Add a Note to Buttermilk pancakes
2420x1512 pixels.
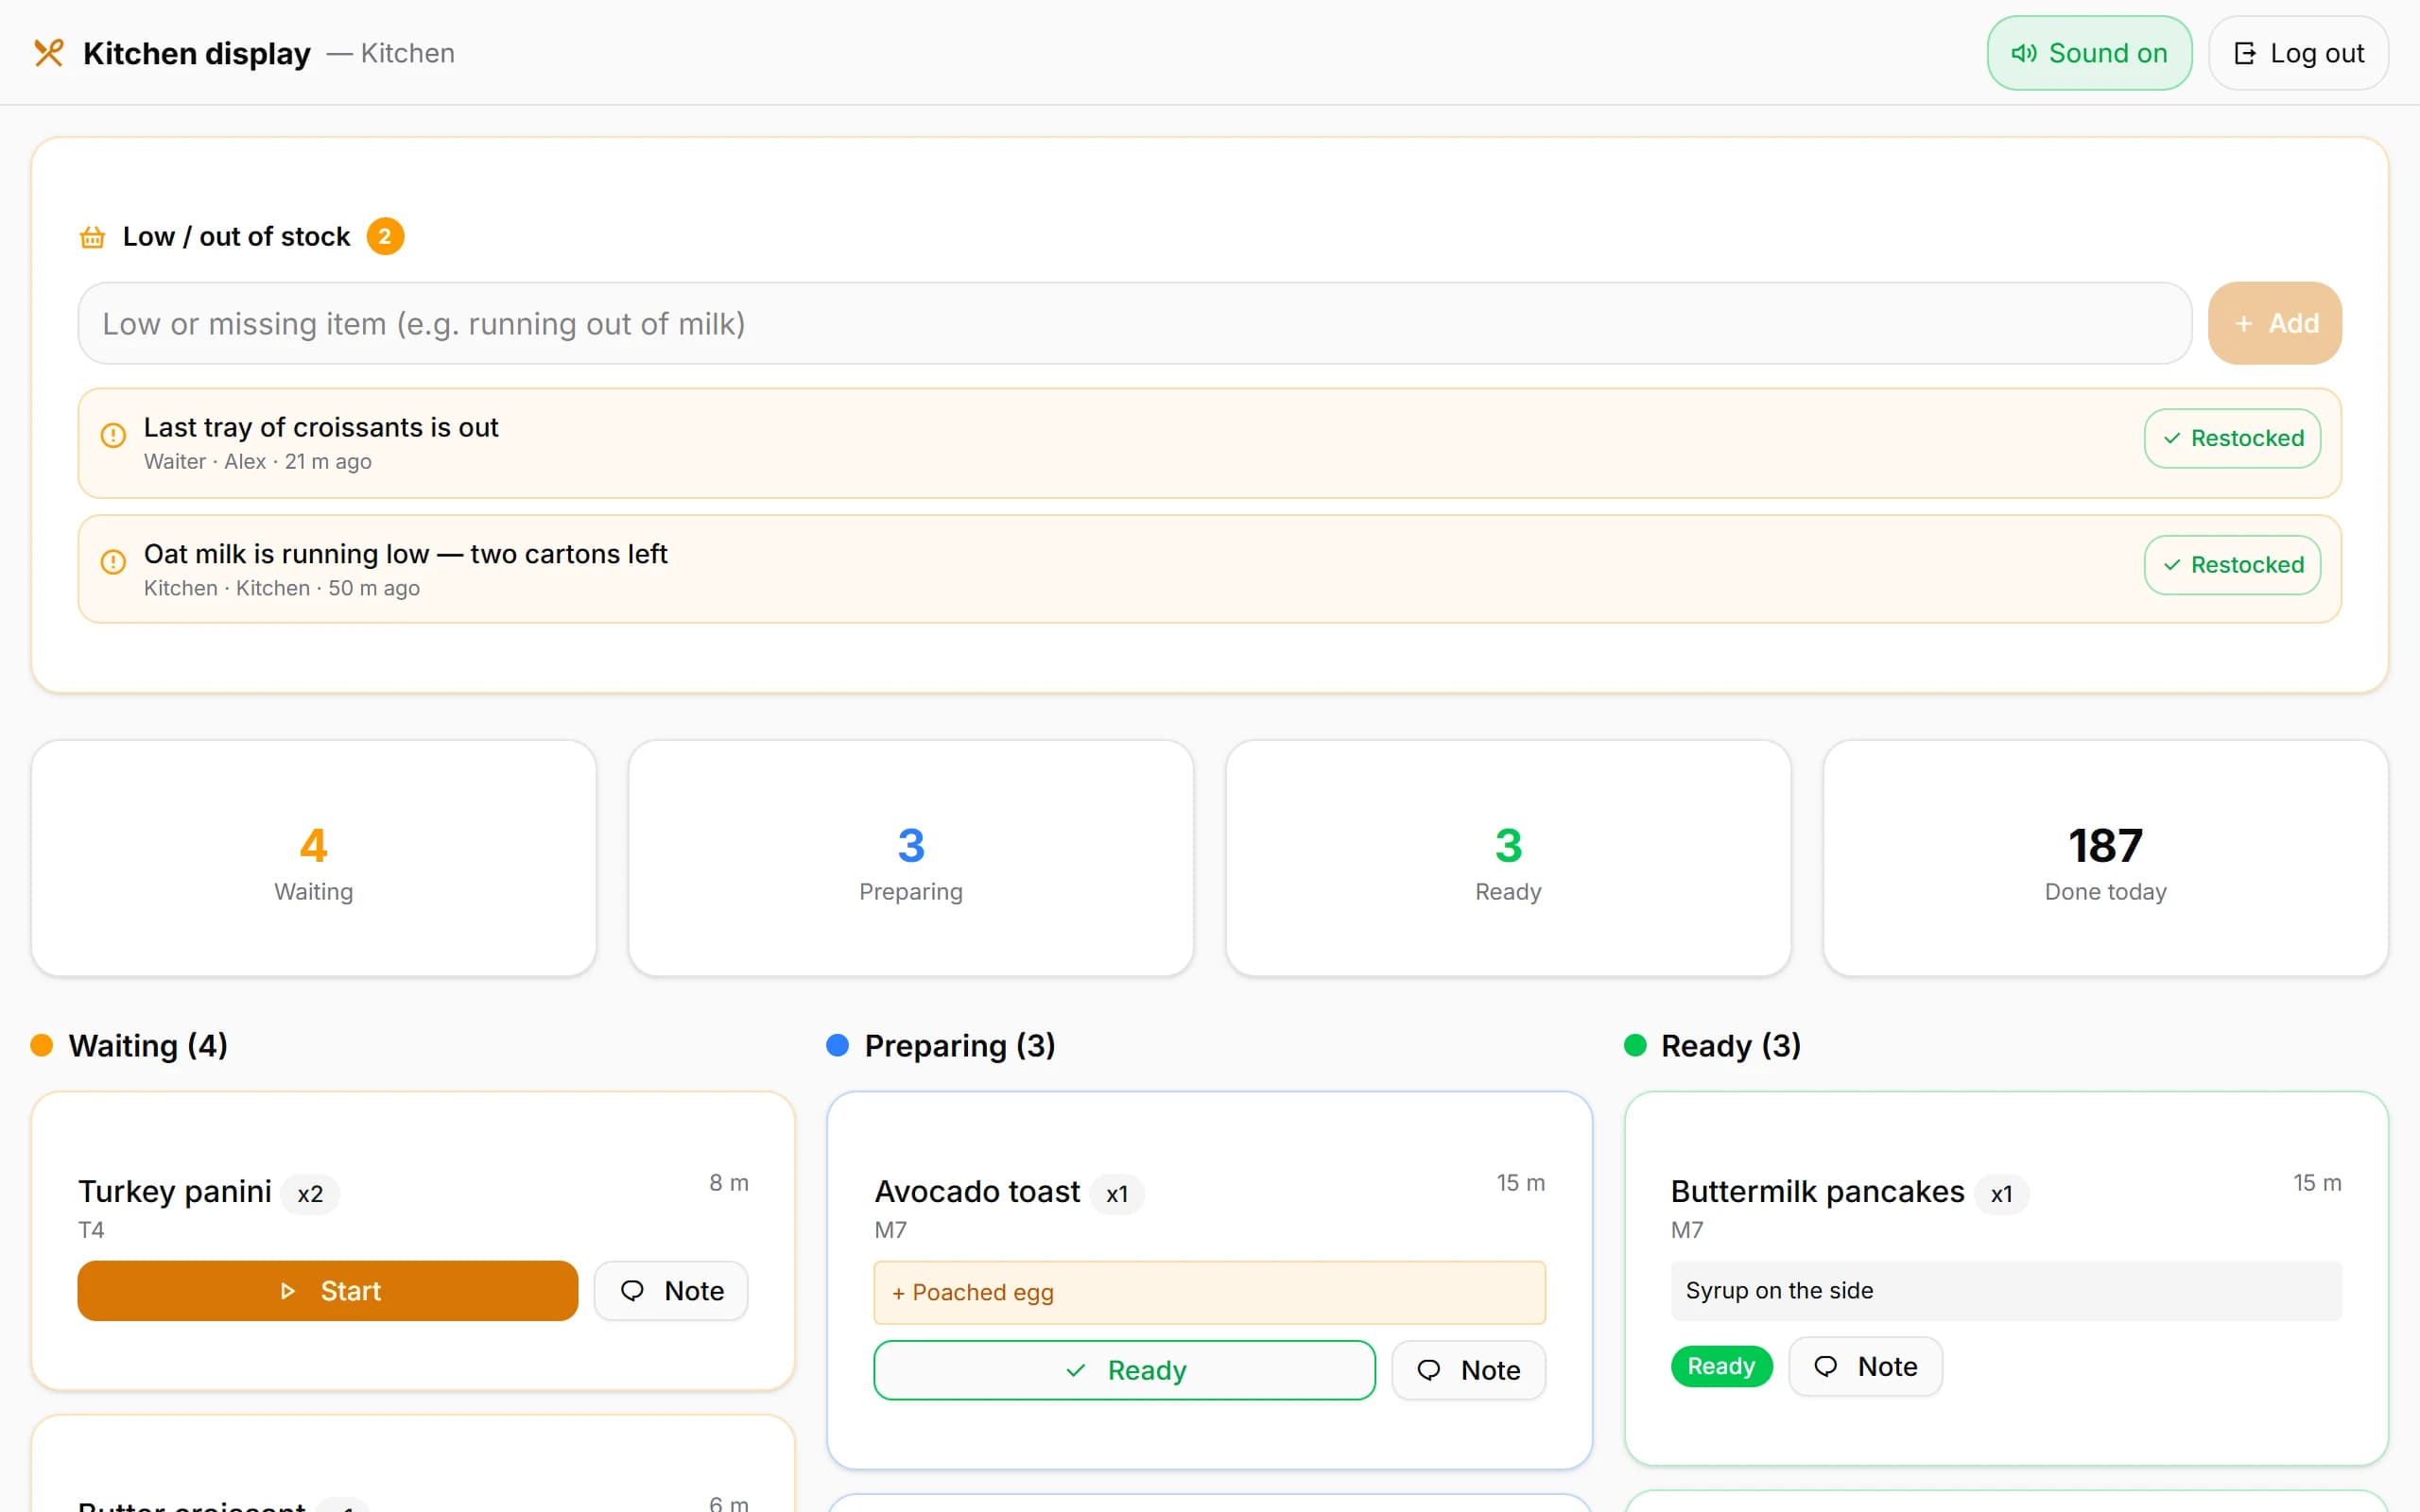pyautogui.click(x=1865, y=1366)
